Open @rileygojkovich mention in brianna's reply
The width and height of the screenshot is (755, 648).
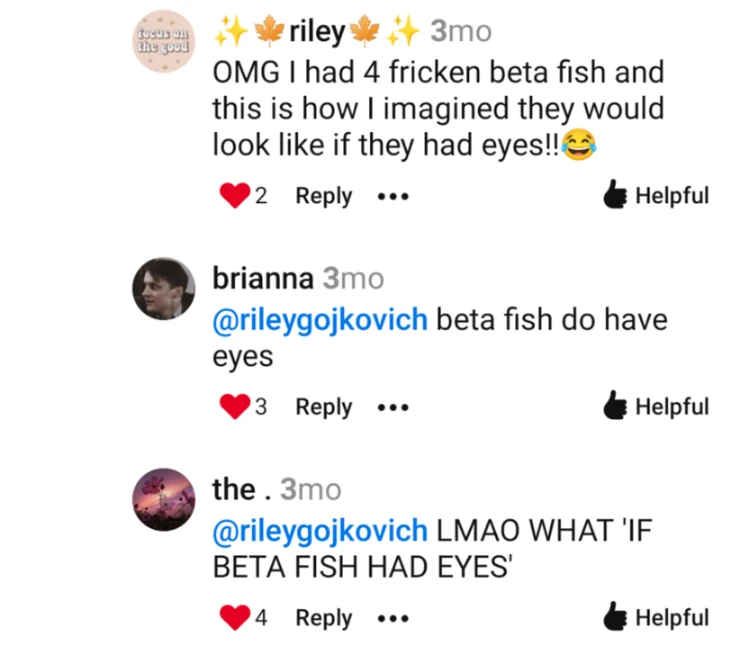pyautogui.click(x=320, y=320)
